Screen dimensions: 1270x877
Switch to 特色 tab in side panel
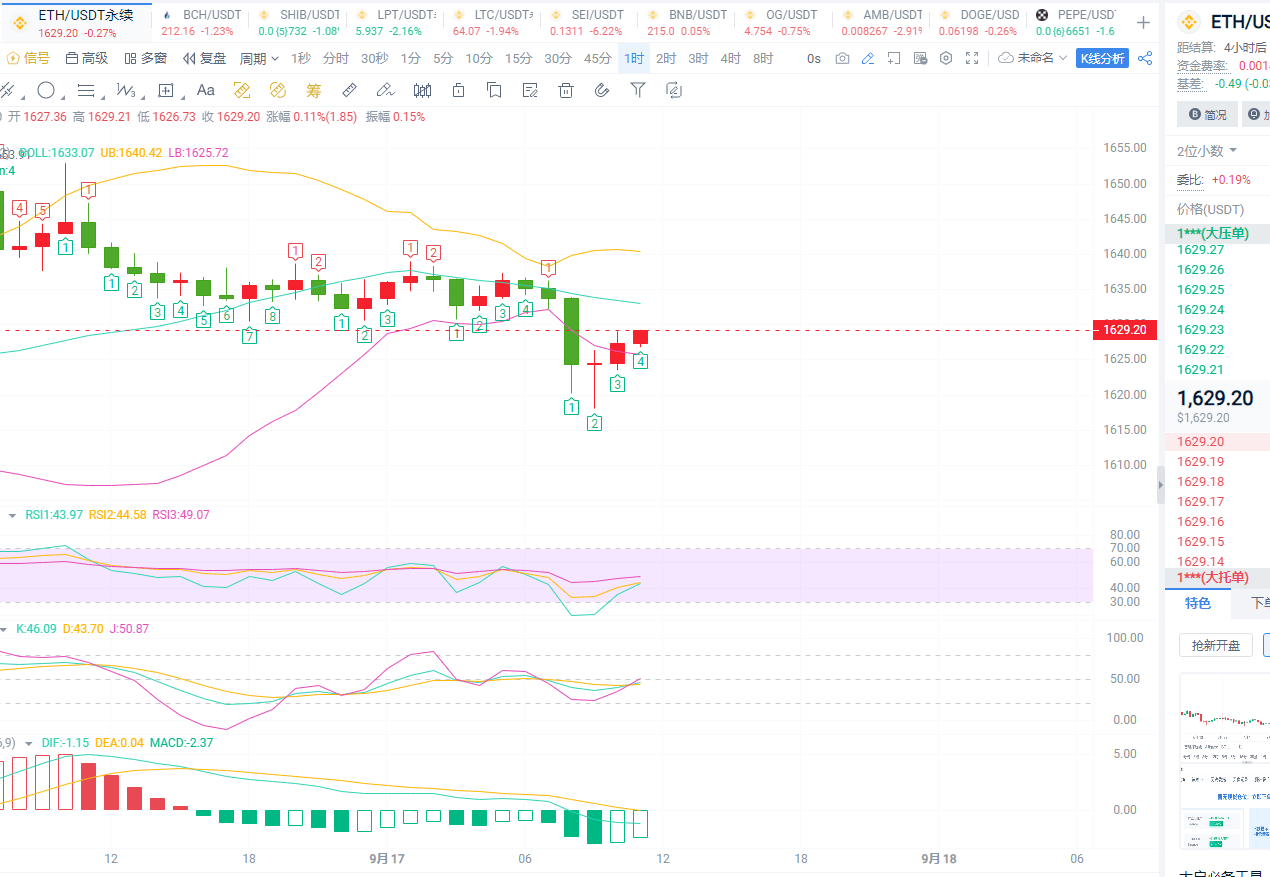(x=1197, y=603)
